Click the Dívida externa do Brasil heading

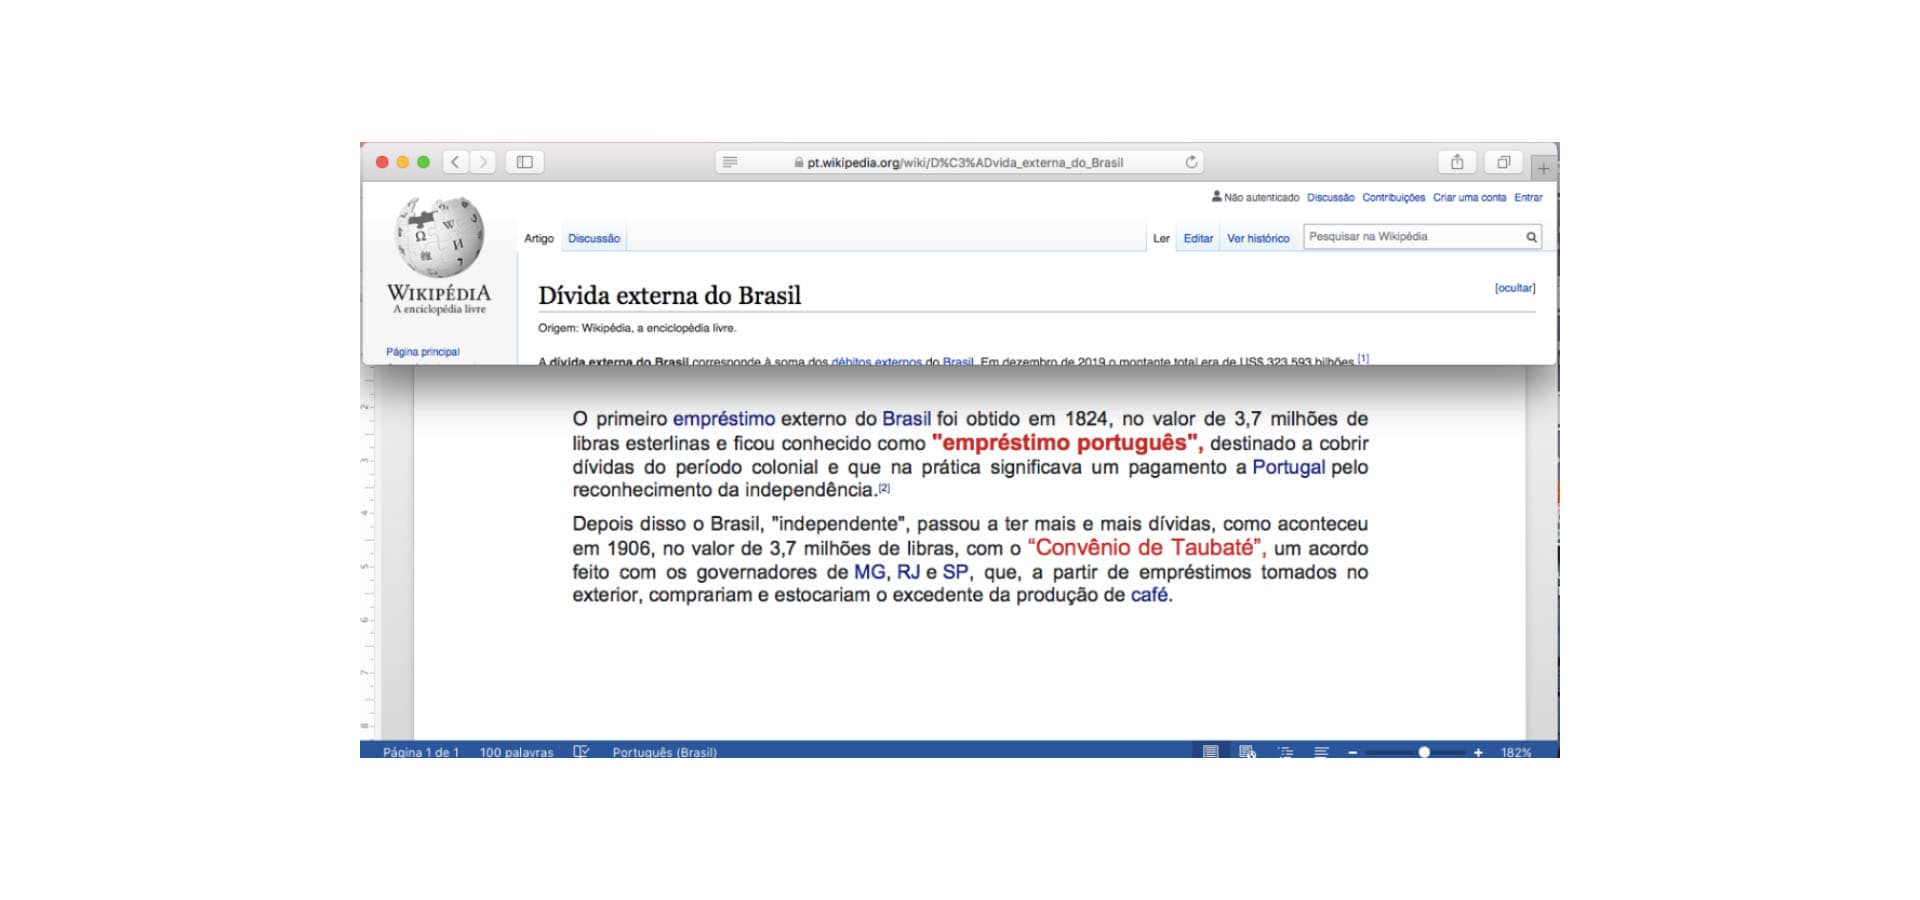(670, 295)
